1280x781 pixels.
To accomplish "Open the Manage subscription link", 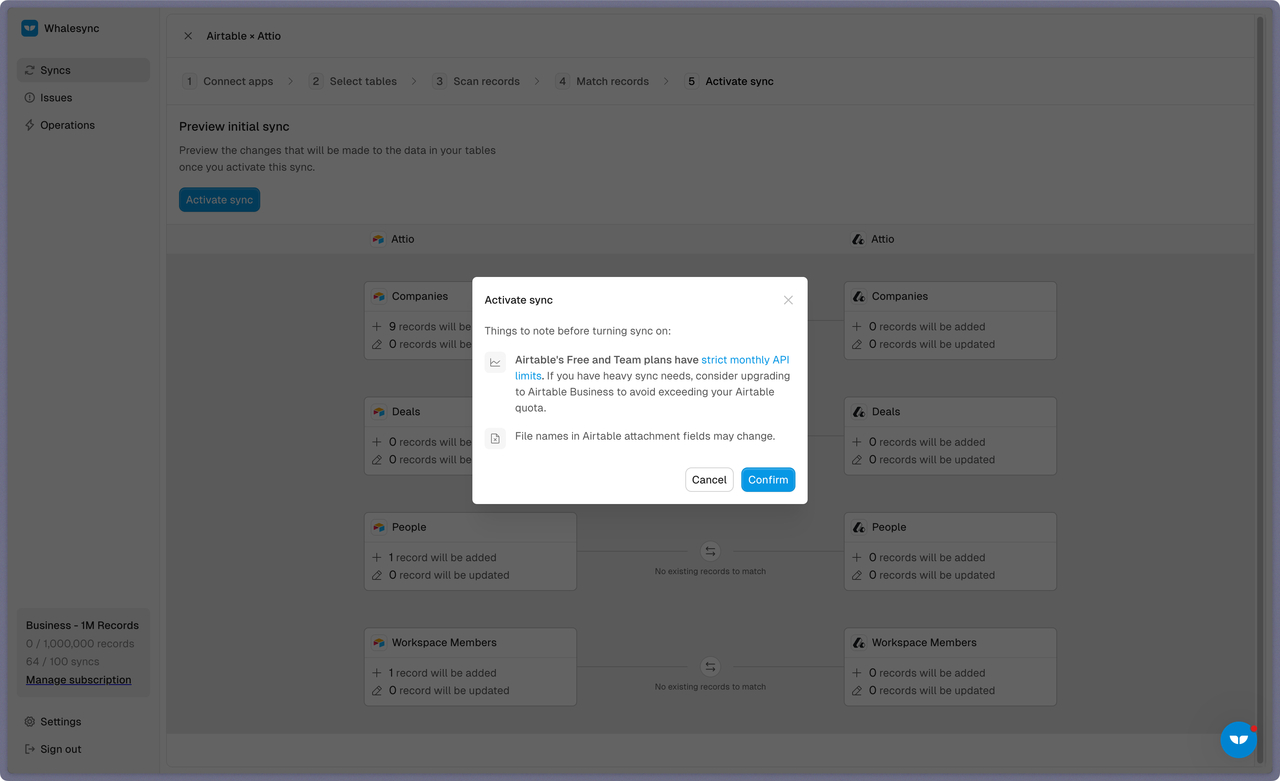I will (x=79, y=680).
